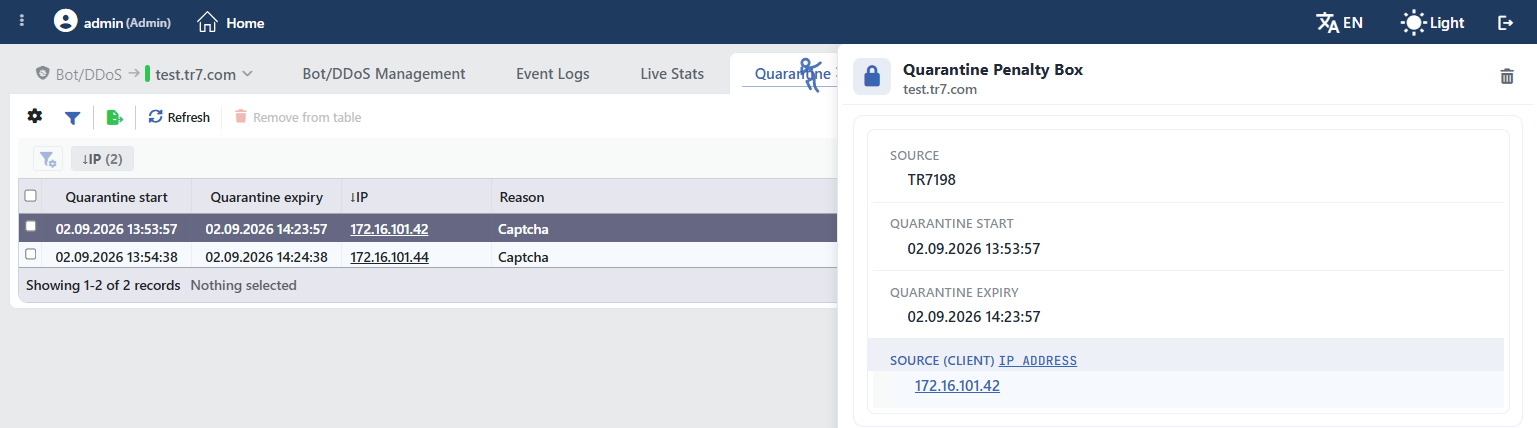The width and height of the screenshot is (1537, 428).
Task: Click the Nothing selected status text
Action: point(243,285)
